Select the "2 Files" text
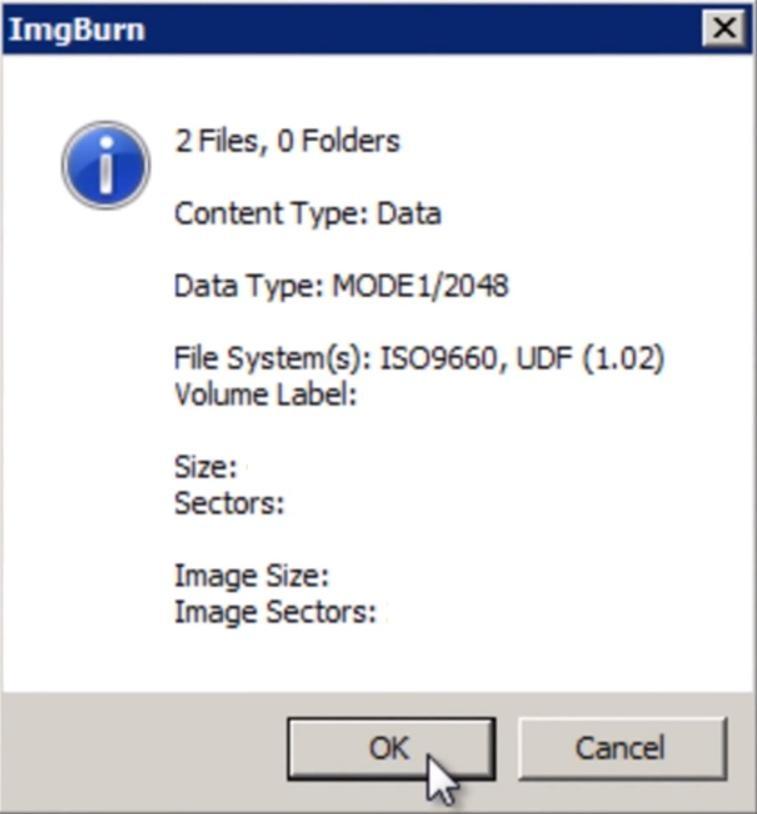Screen dimensions: 757x814 click(x=221, y=141)
